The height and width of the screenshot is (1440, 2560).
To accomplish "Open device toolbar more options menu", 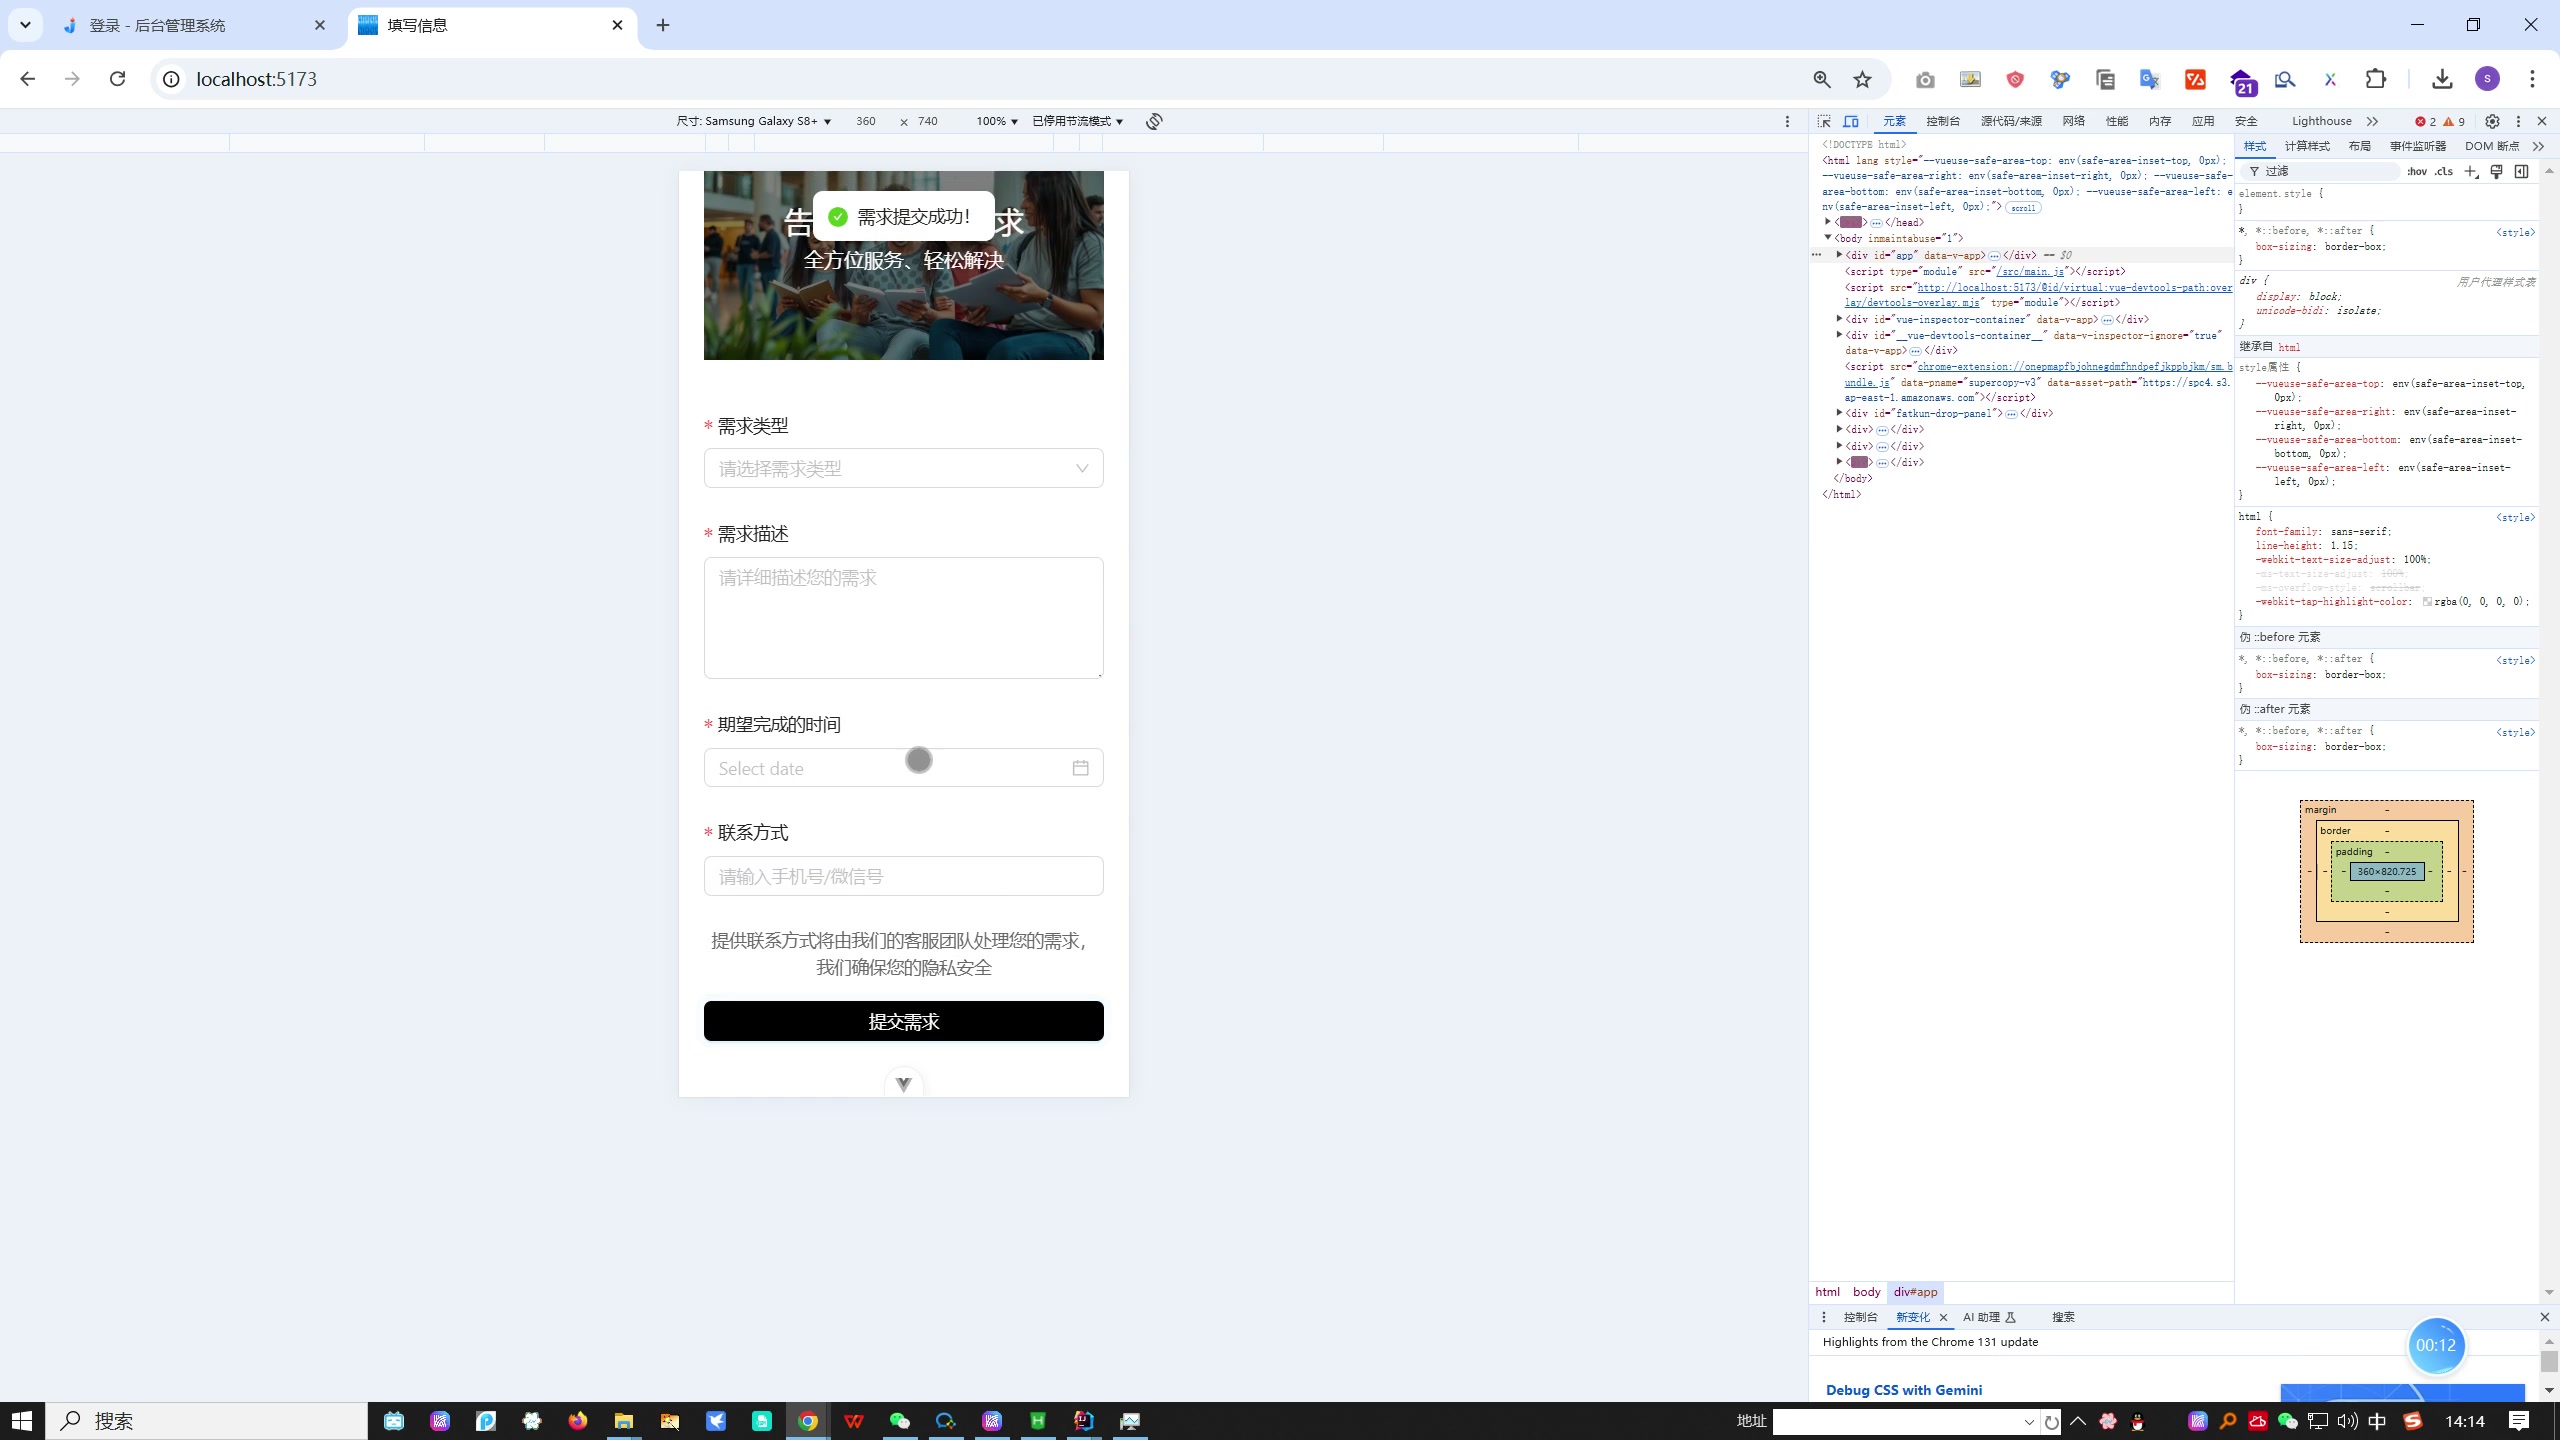I will tap(1788, 121).
